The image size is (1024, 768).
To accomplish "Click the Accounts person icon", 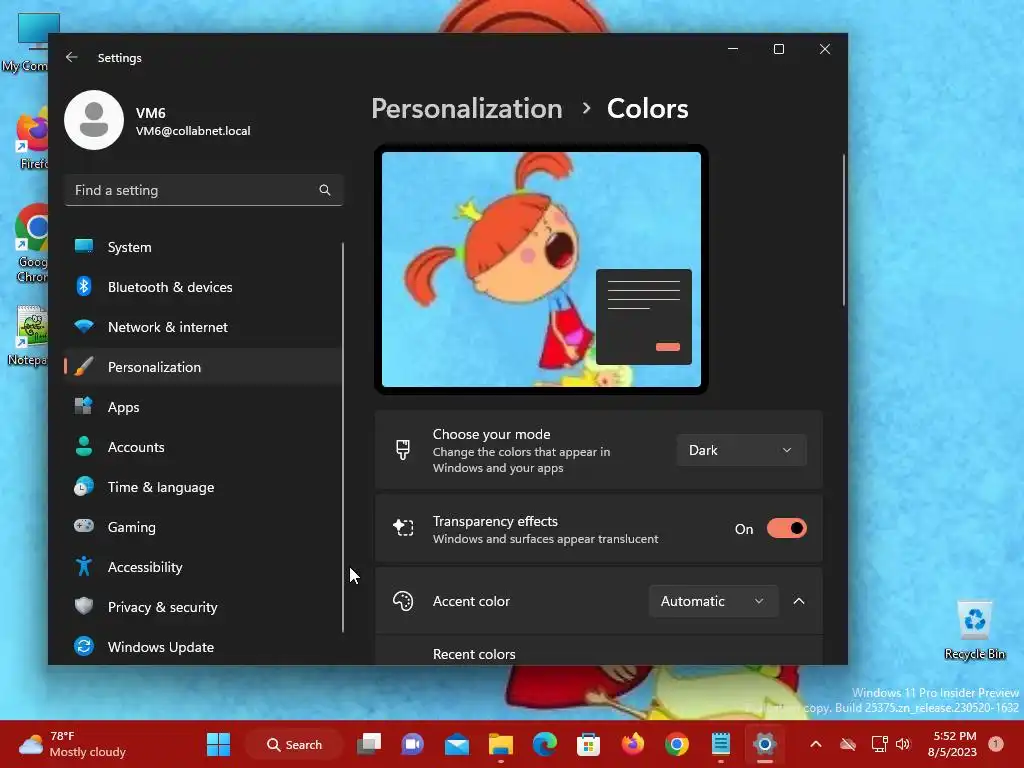I will (x=84, y=447).
